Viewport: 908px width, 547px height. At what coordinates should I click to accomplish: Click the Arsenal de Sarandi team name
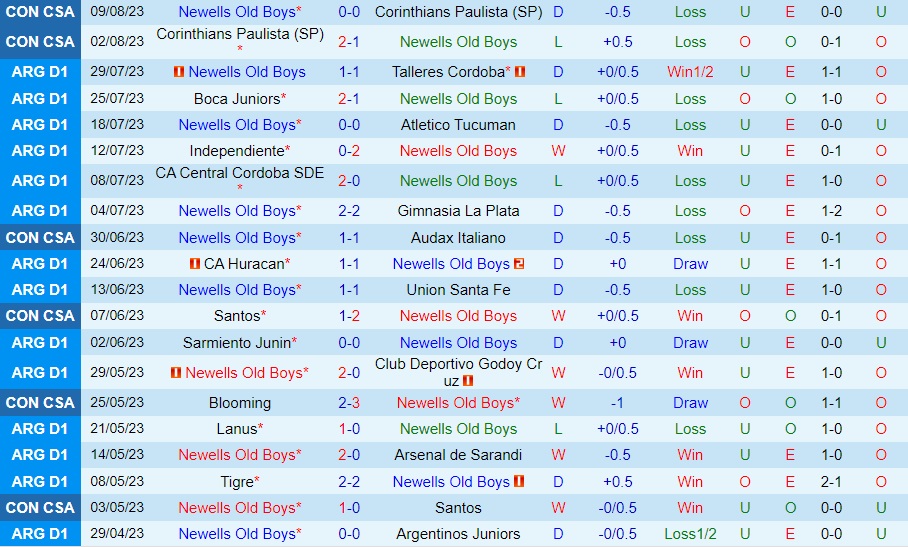(x=458, y=455)
